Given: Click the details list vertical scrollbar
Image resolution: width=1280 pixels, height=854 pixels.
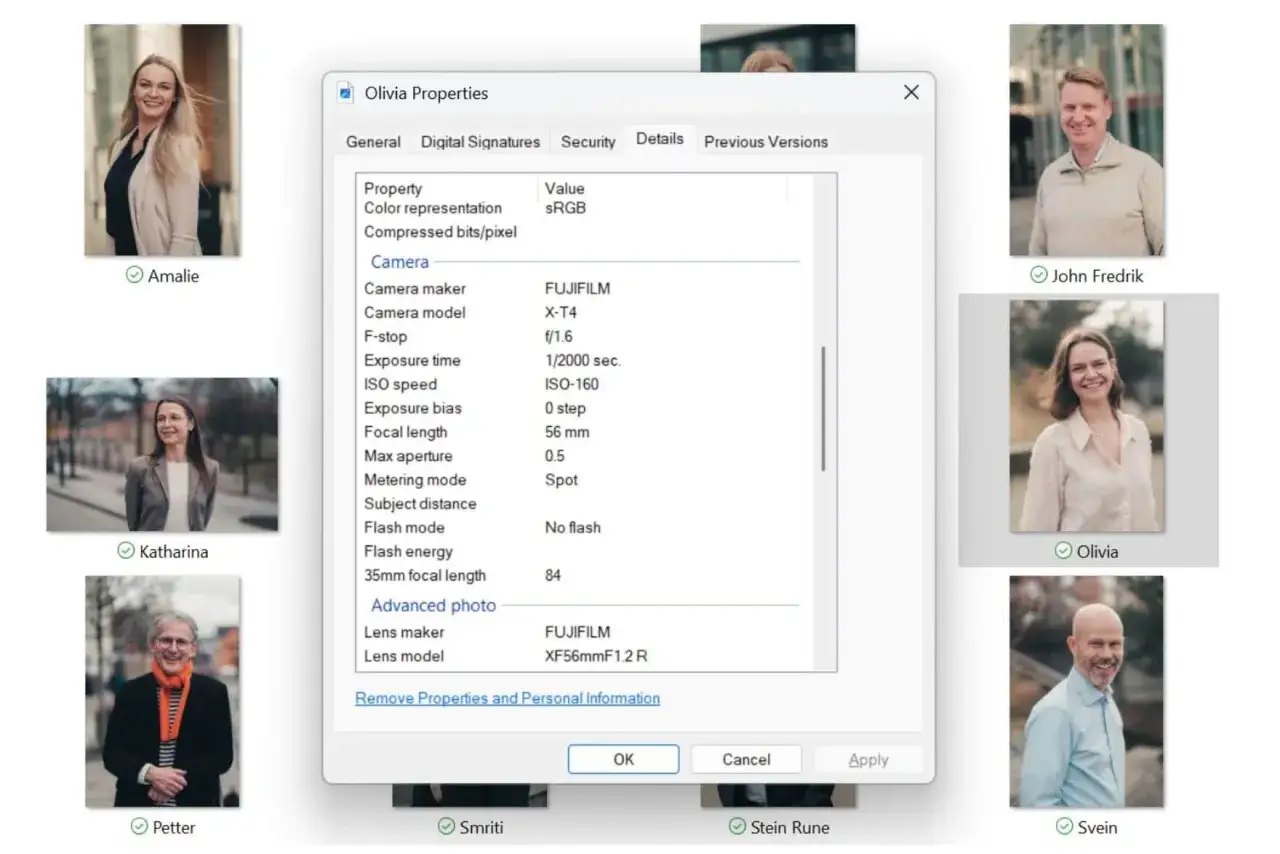Looking at the screenshot, I should coord(824,408).
